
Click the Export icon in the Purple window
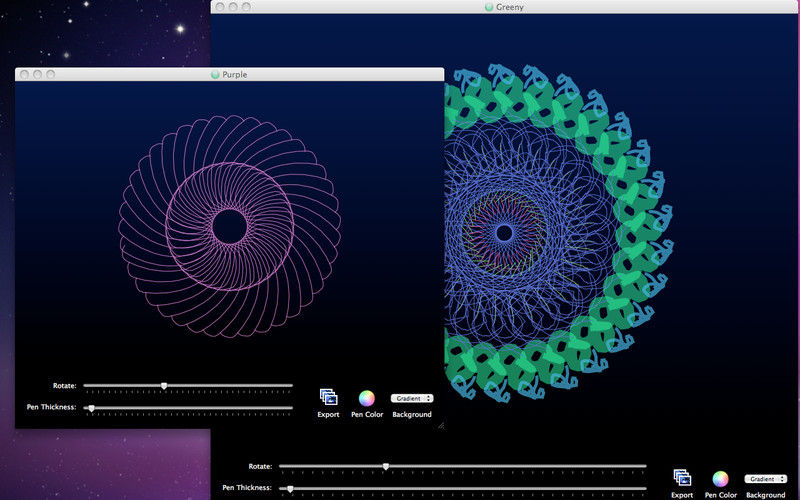[329, 397]
